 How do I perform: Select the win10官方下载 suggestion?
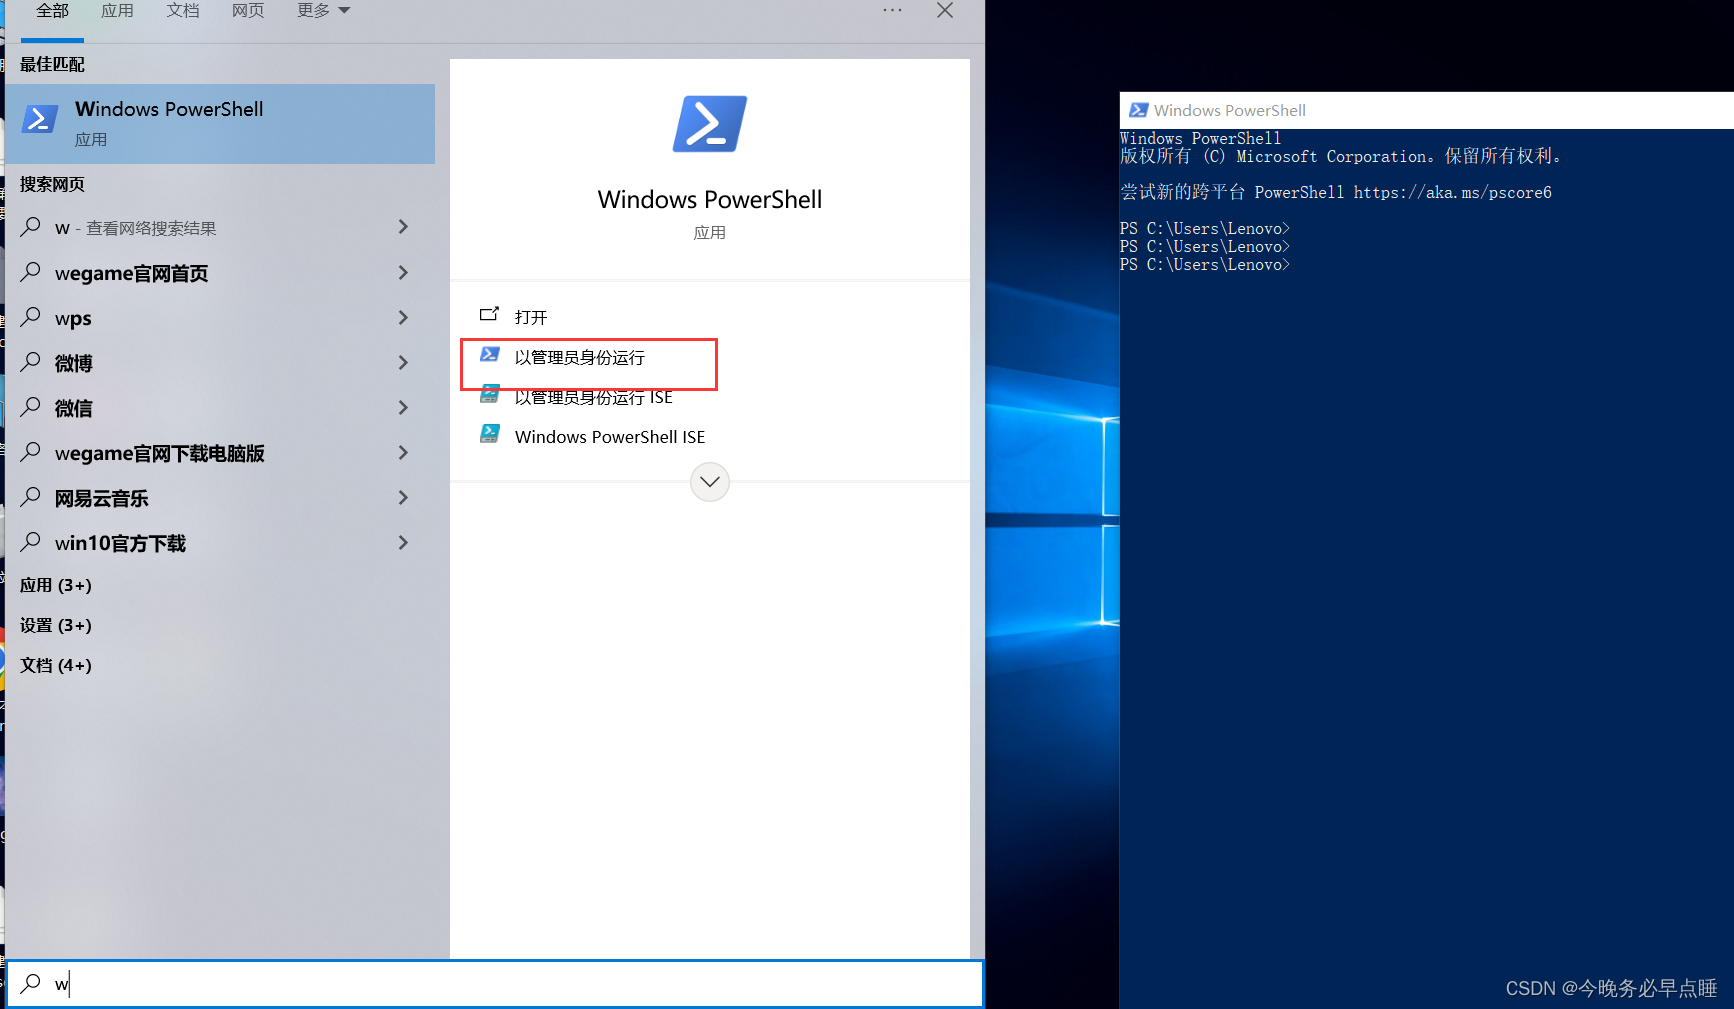[220, 542]
